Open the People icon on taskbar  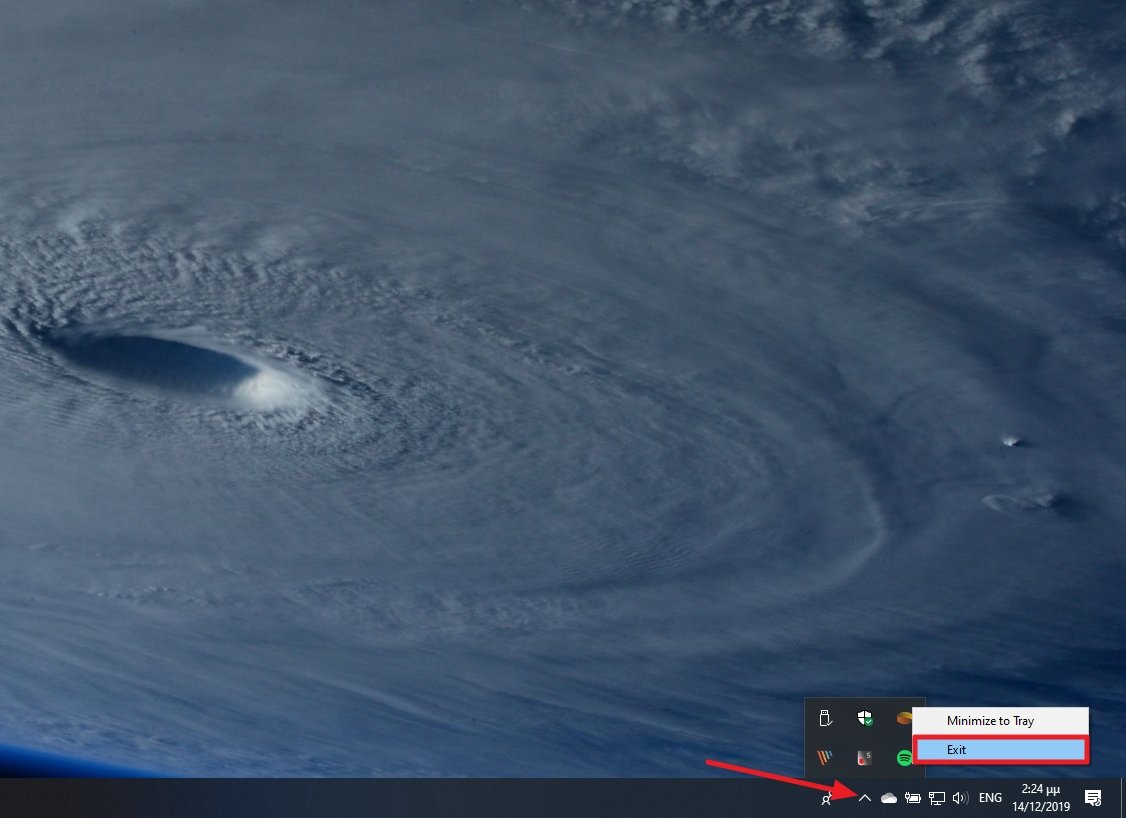tap(827, 798)
